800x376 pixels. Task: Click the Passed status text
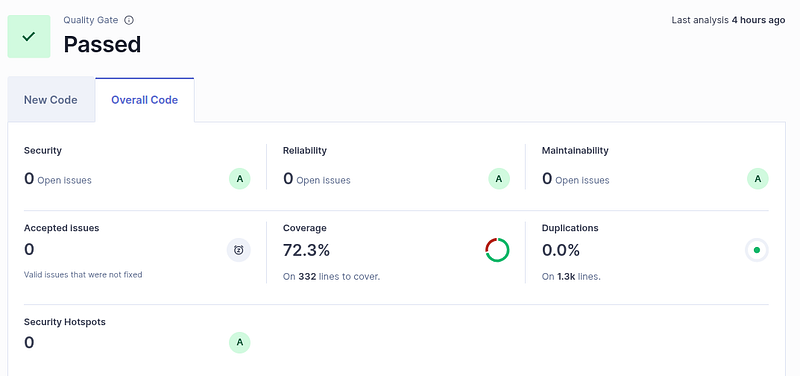click(x=102, y=45)
